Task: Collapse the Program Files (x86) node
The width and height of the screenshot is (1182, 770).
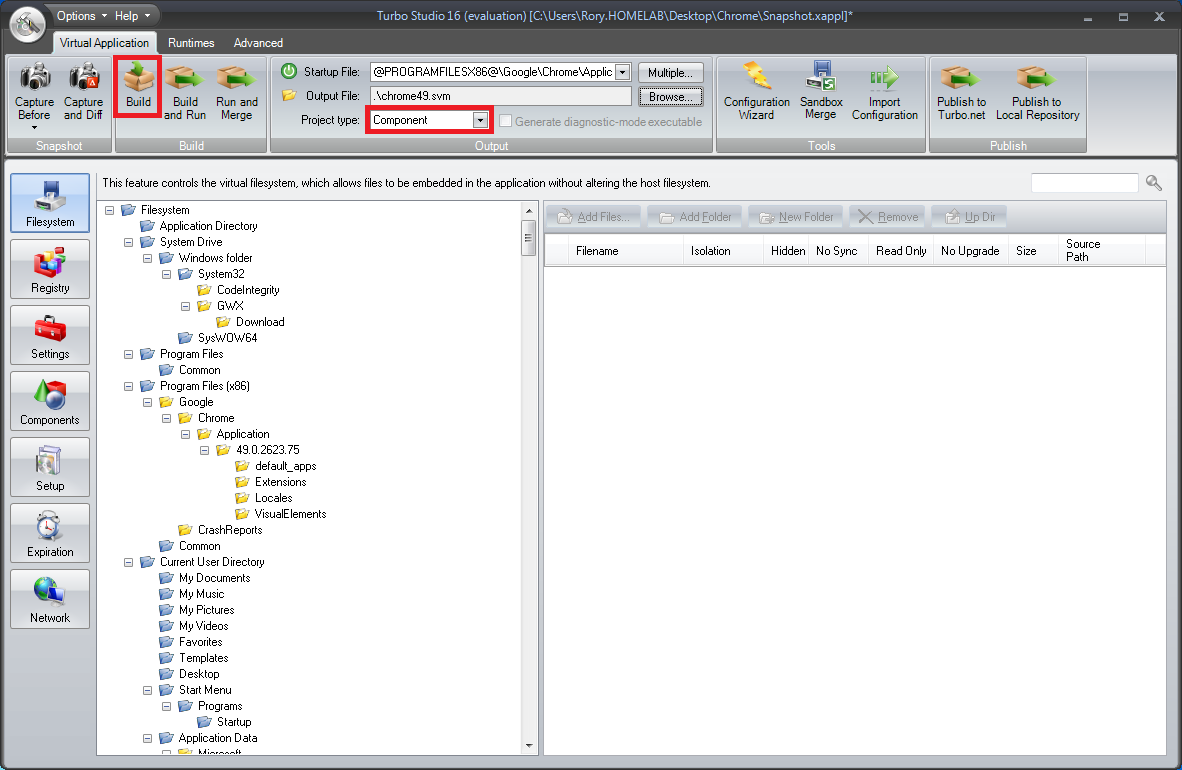Action: click(x=128, y=386)
